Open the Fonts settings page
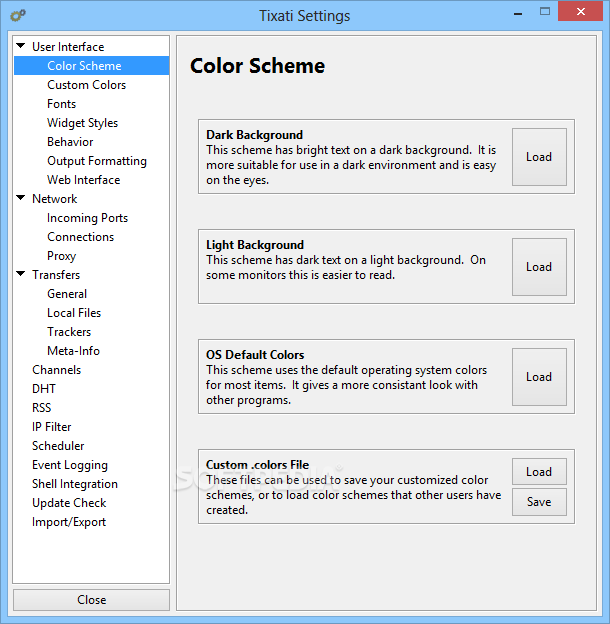The image size is (610, 624). 61,104
